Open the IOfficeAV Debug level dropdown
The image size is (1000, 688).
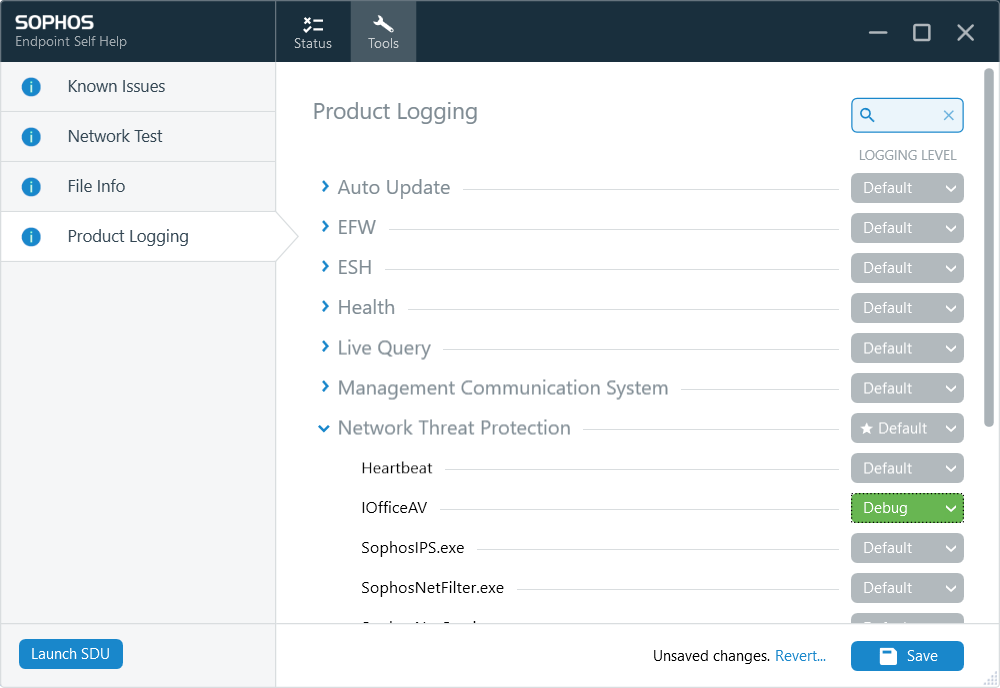tap(907, 508)
